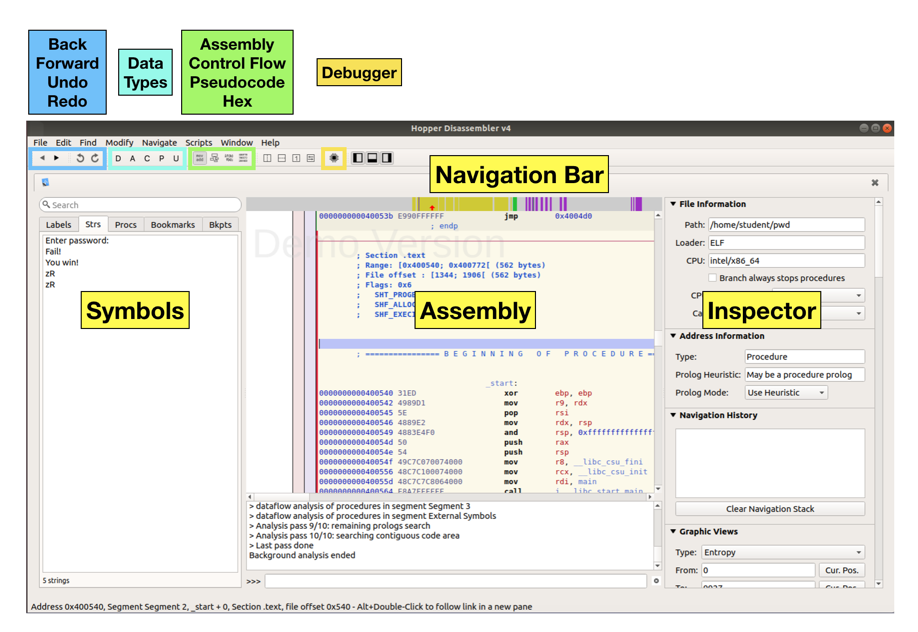
Task: Close the document tab with X
Action: click(x=875, y=183)
